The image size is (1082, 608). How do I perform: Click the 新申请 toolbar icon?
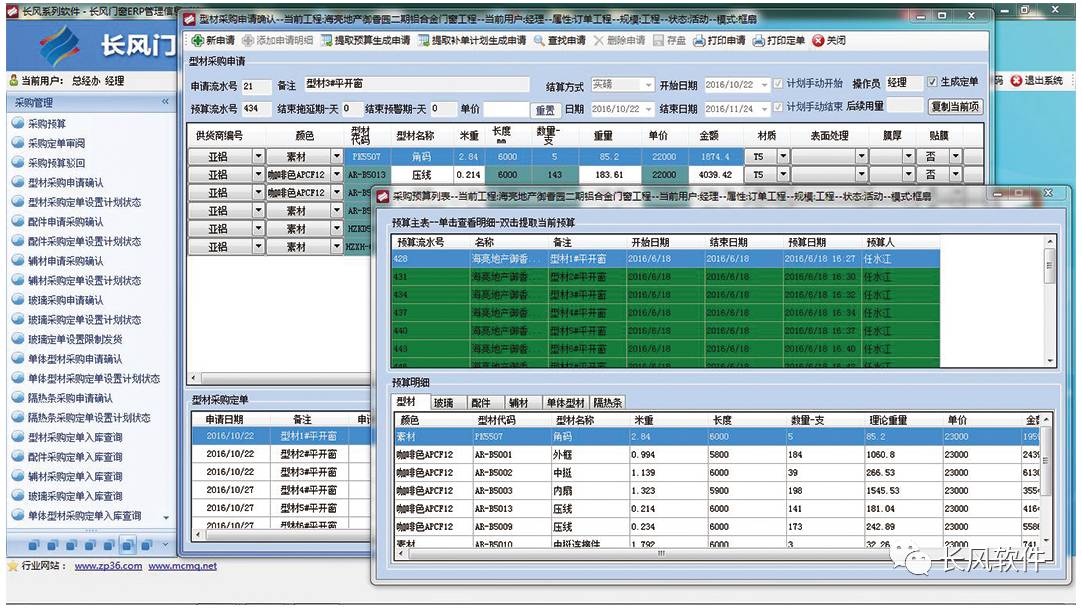point(197,41)
